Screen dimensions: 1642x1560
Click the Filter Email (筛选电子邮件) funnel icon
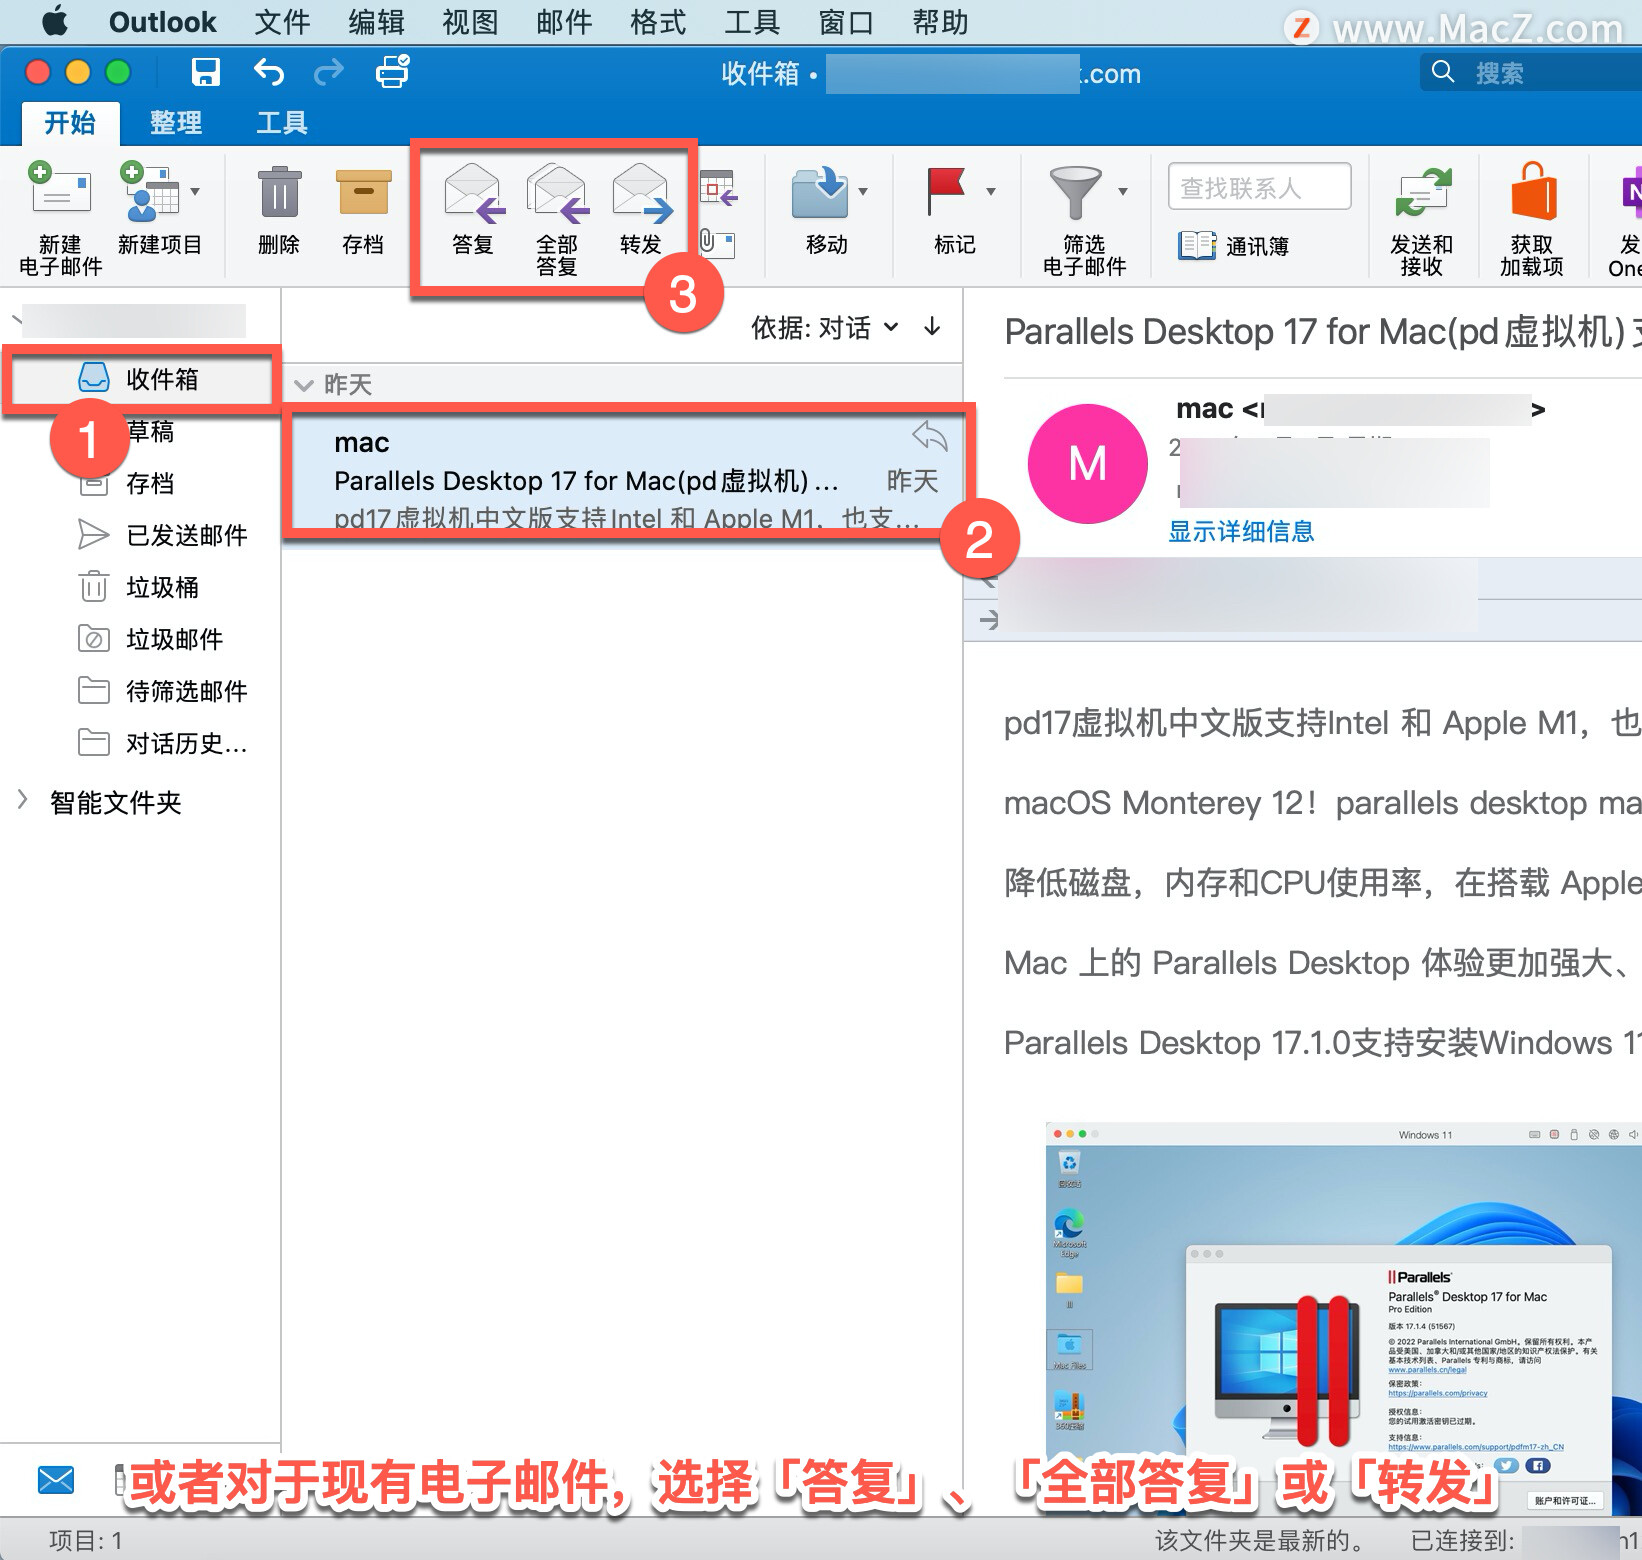(1075, 193)
